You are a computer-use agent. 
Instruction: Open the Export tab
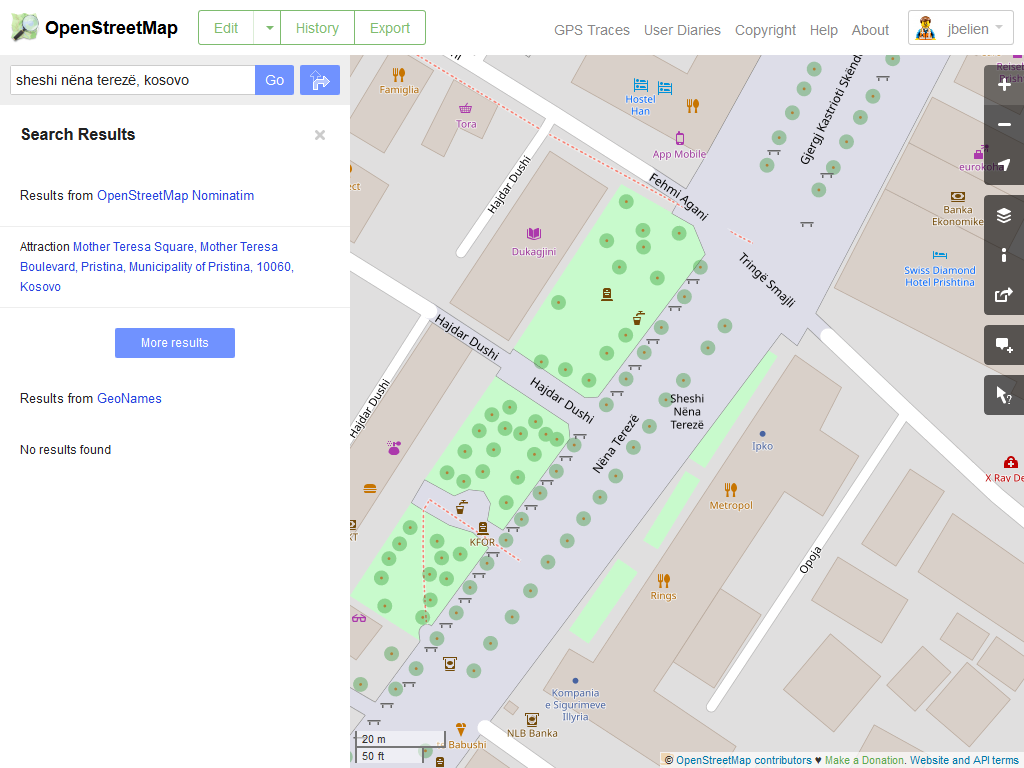point(390,28)
